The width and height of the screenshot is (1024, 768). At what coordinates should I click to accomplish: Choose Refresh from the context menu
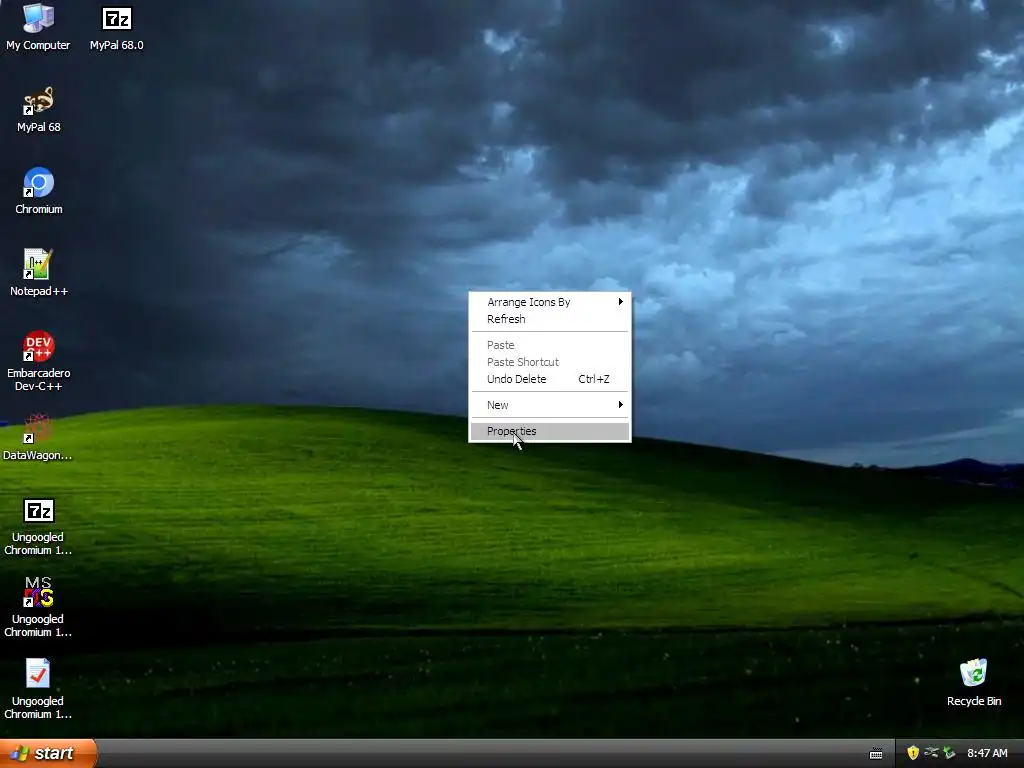pyautogui.click(x=550, y=319)
